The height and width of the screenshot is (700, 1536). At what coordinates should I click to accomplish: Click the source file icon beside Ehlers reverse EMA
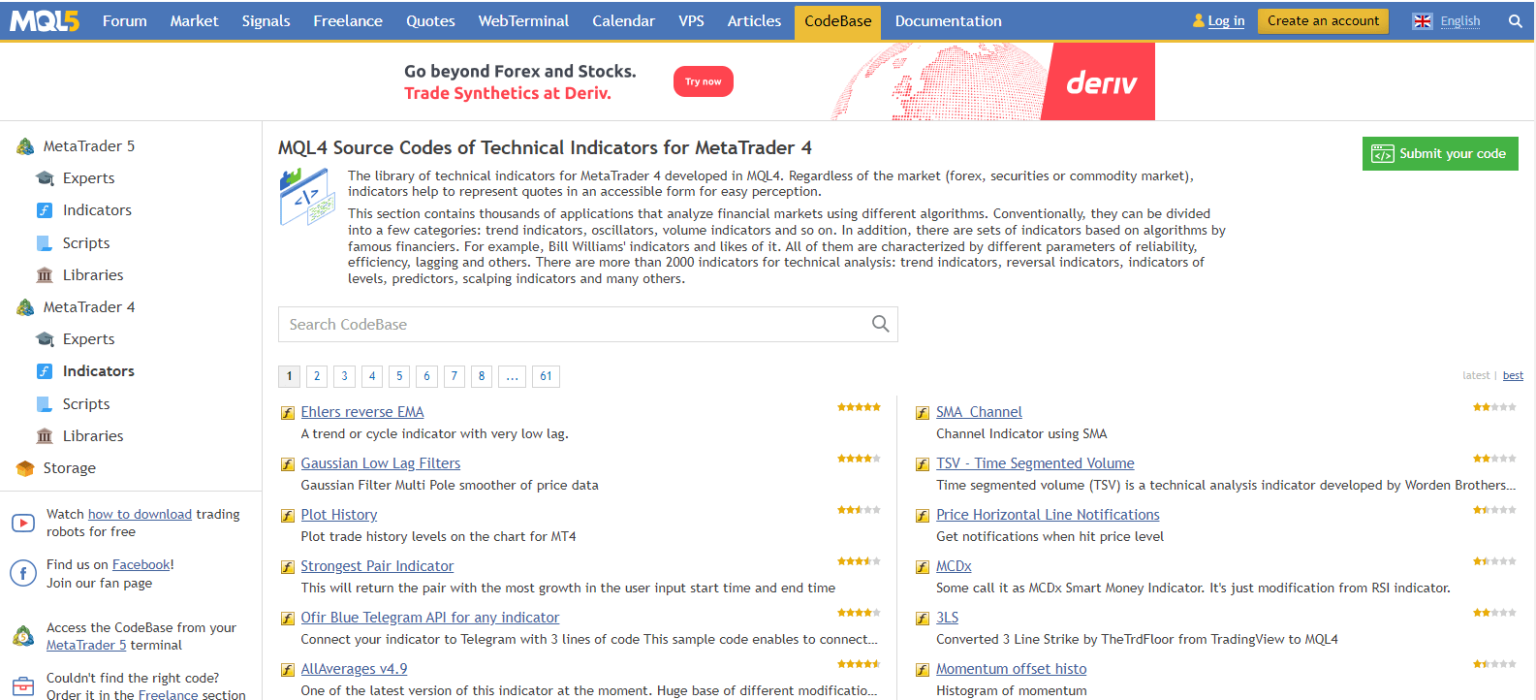[x=287, y=412]
